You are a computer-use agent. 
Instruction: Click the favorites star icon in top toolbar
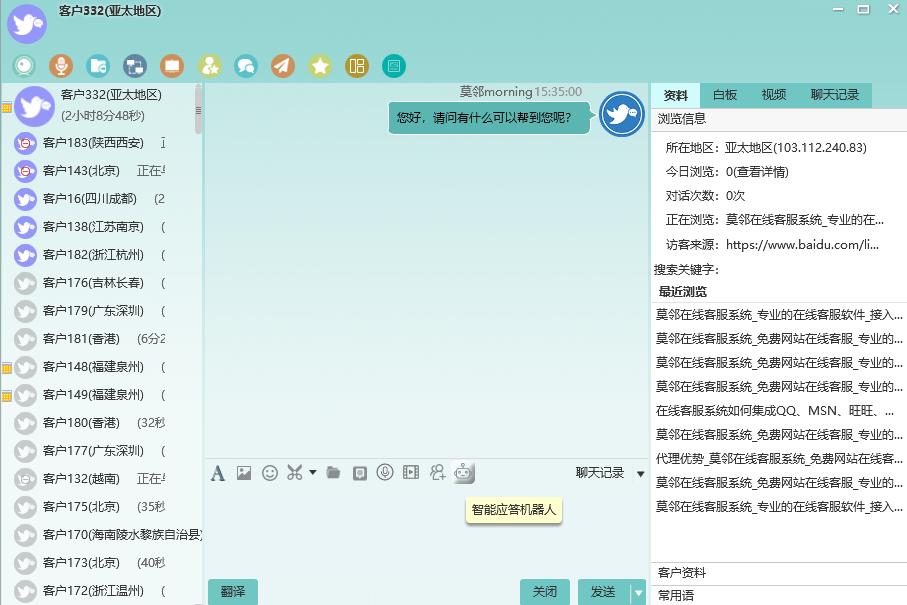(319, 65)
